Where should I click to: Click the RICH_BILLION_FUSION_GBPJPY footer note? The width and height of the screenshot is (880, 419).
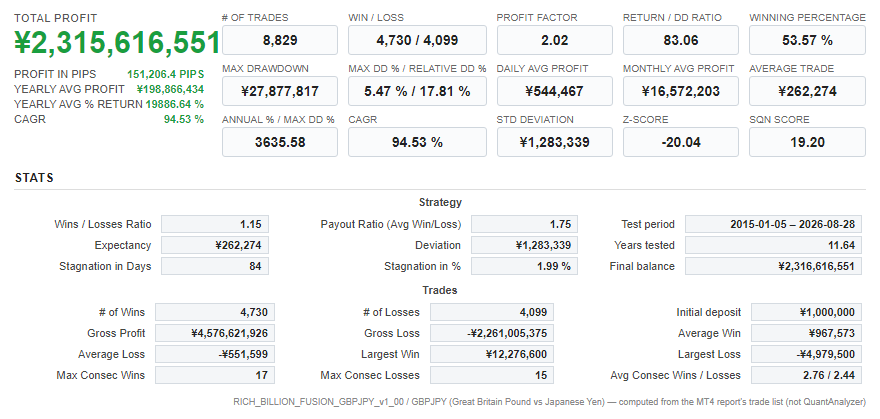click(549, 402)
